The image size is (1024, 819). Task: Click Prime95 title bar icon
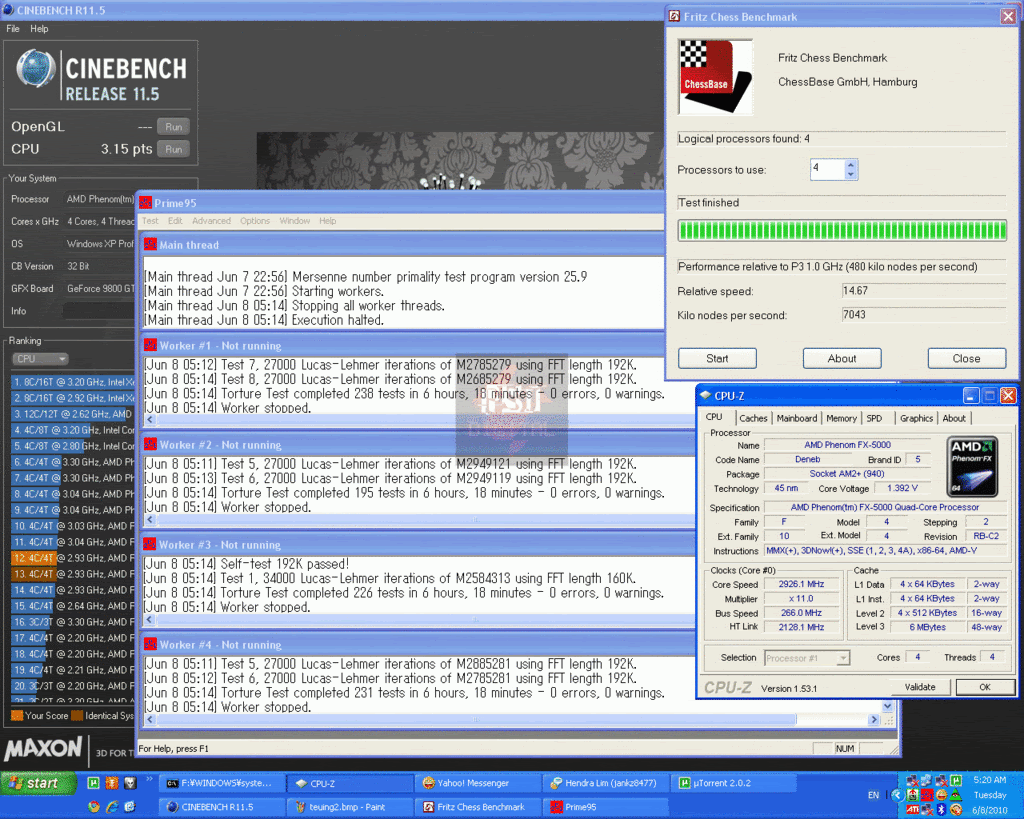click(146, 202)
